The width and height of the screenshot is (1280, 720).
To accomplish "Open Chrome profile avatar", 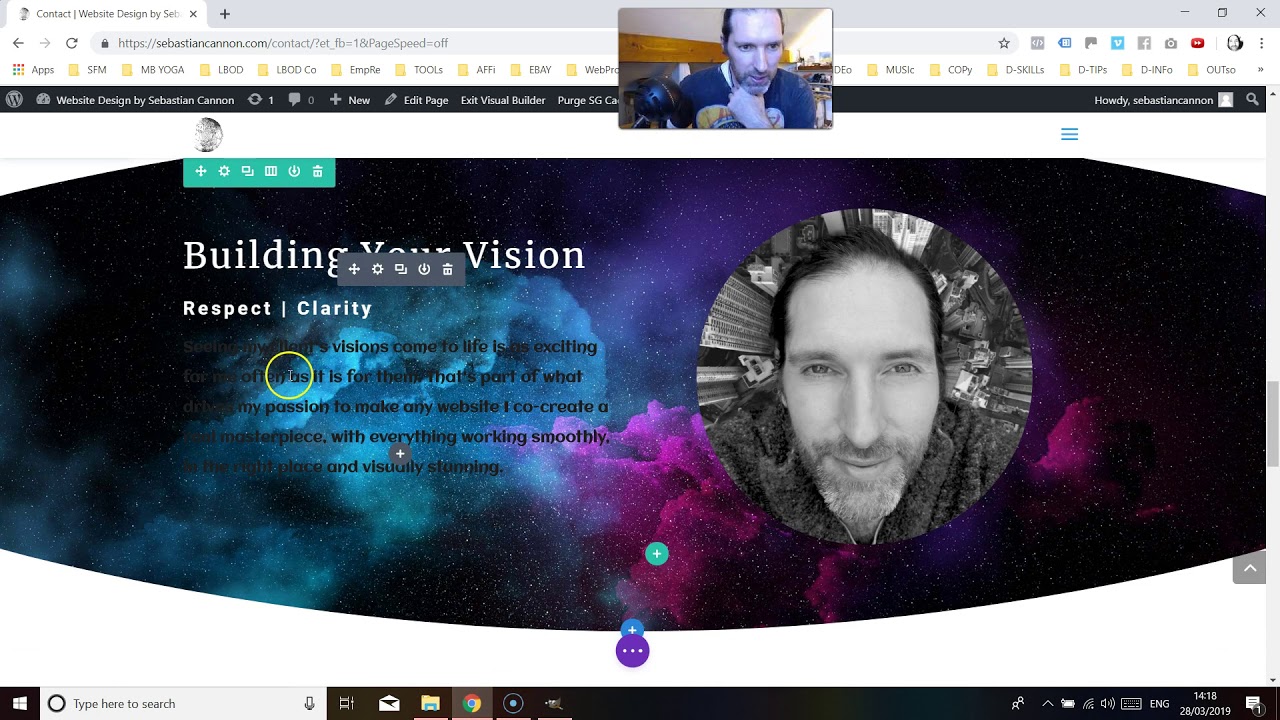I will click(x=1235, y=43).
